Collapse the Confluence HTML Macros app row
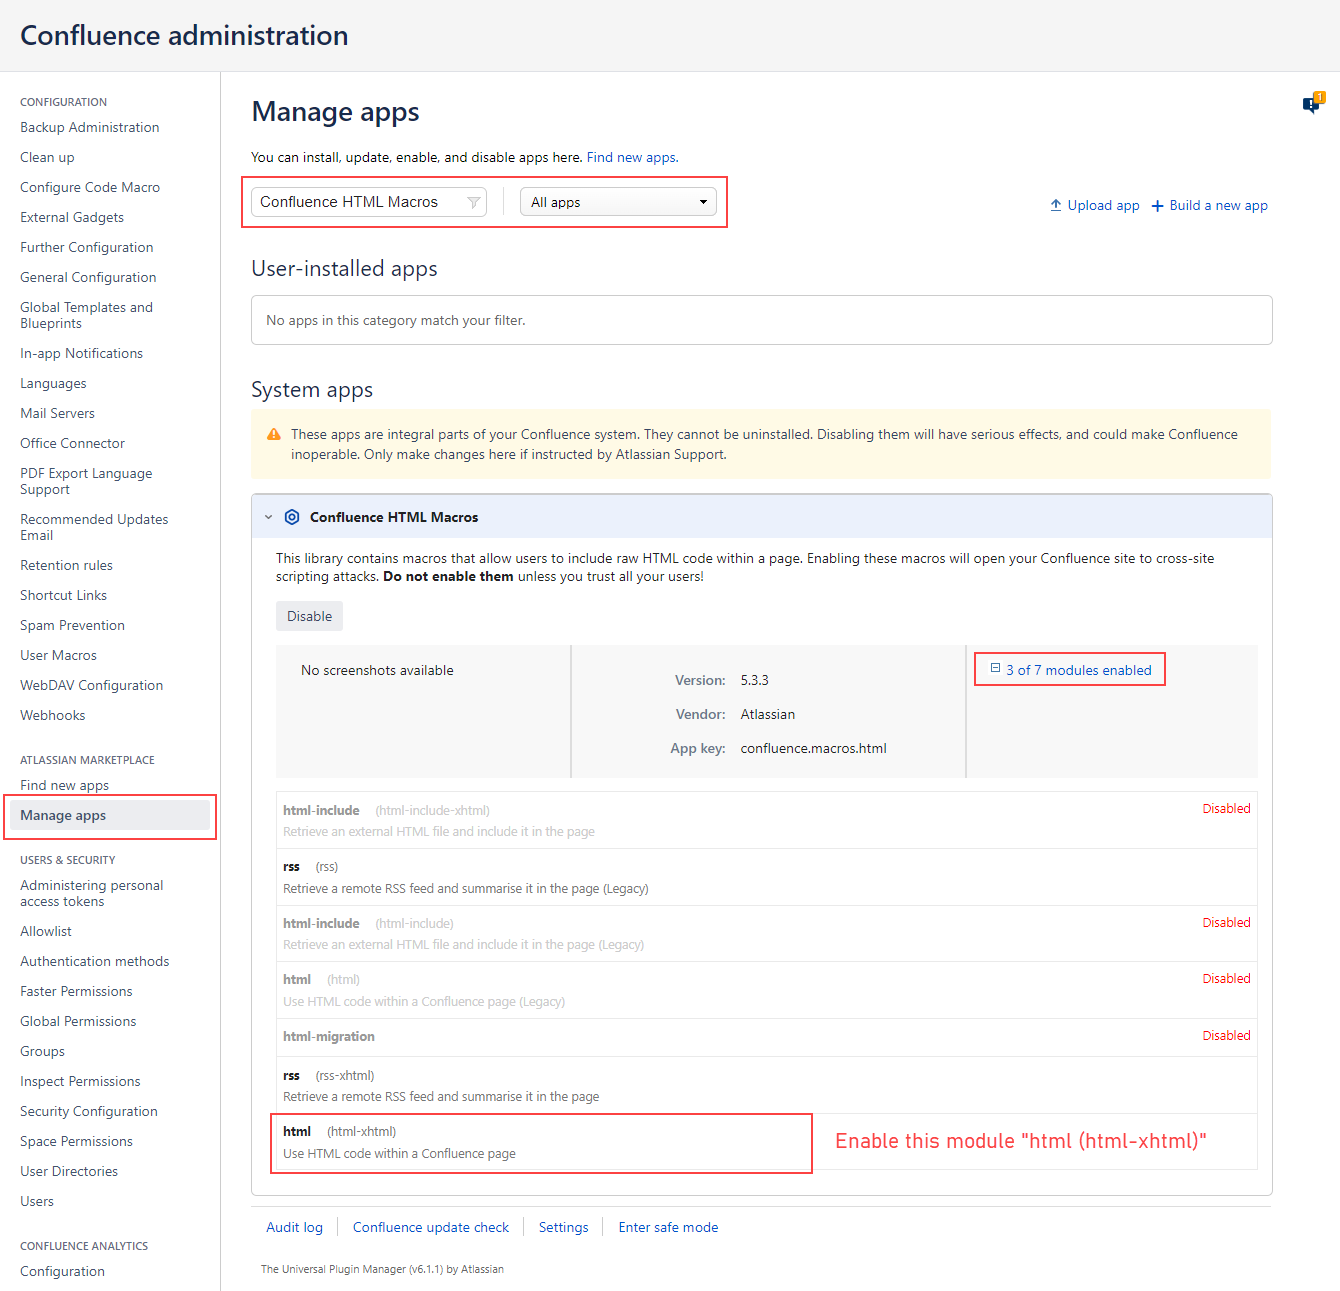This screenshot has height=1291, width=1340. 268,517
